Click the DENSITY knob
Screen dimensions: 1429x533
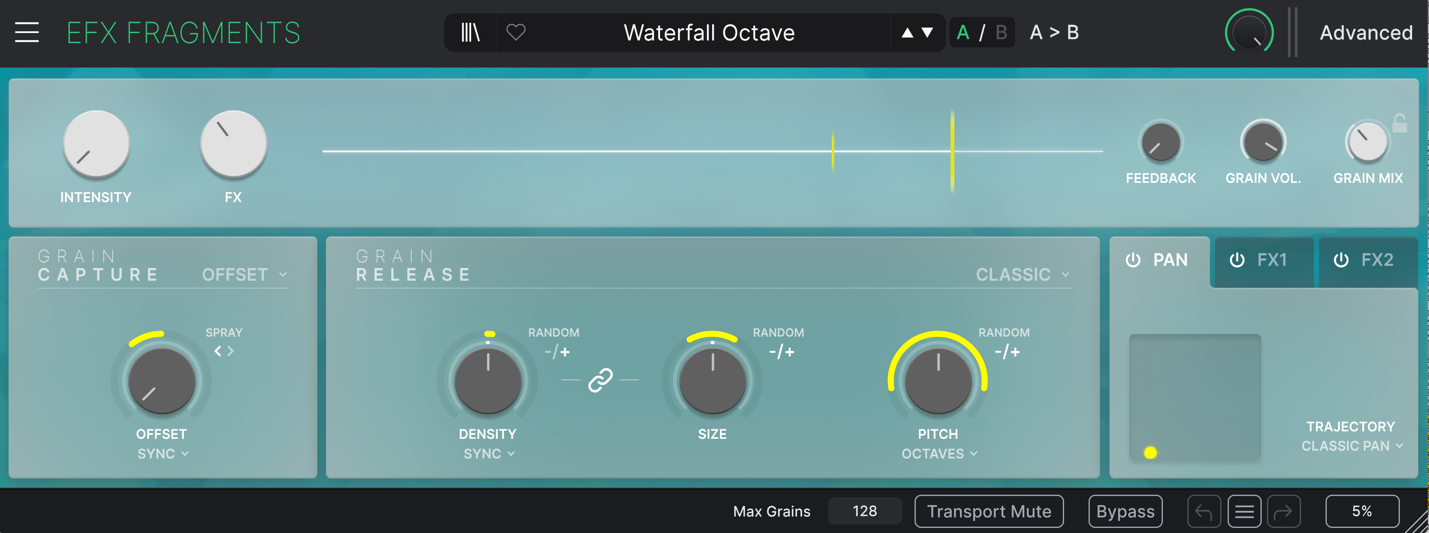(x=488, y=381)
